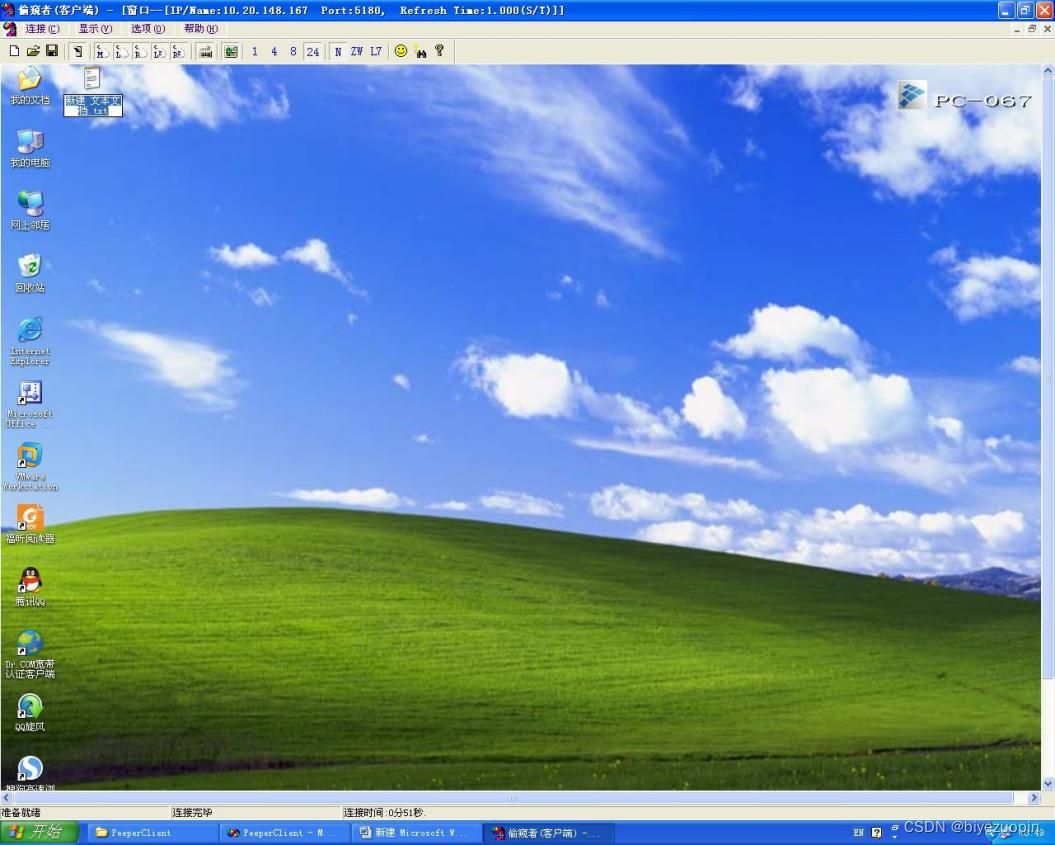Select the mouse RF control icon
Viewport: 1055px width, 845px height.
178,51
